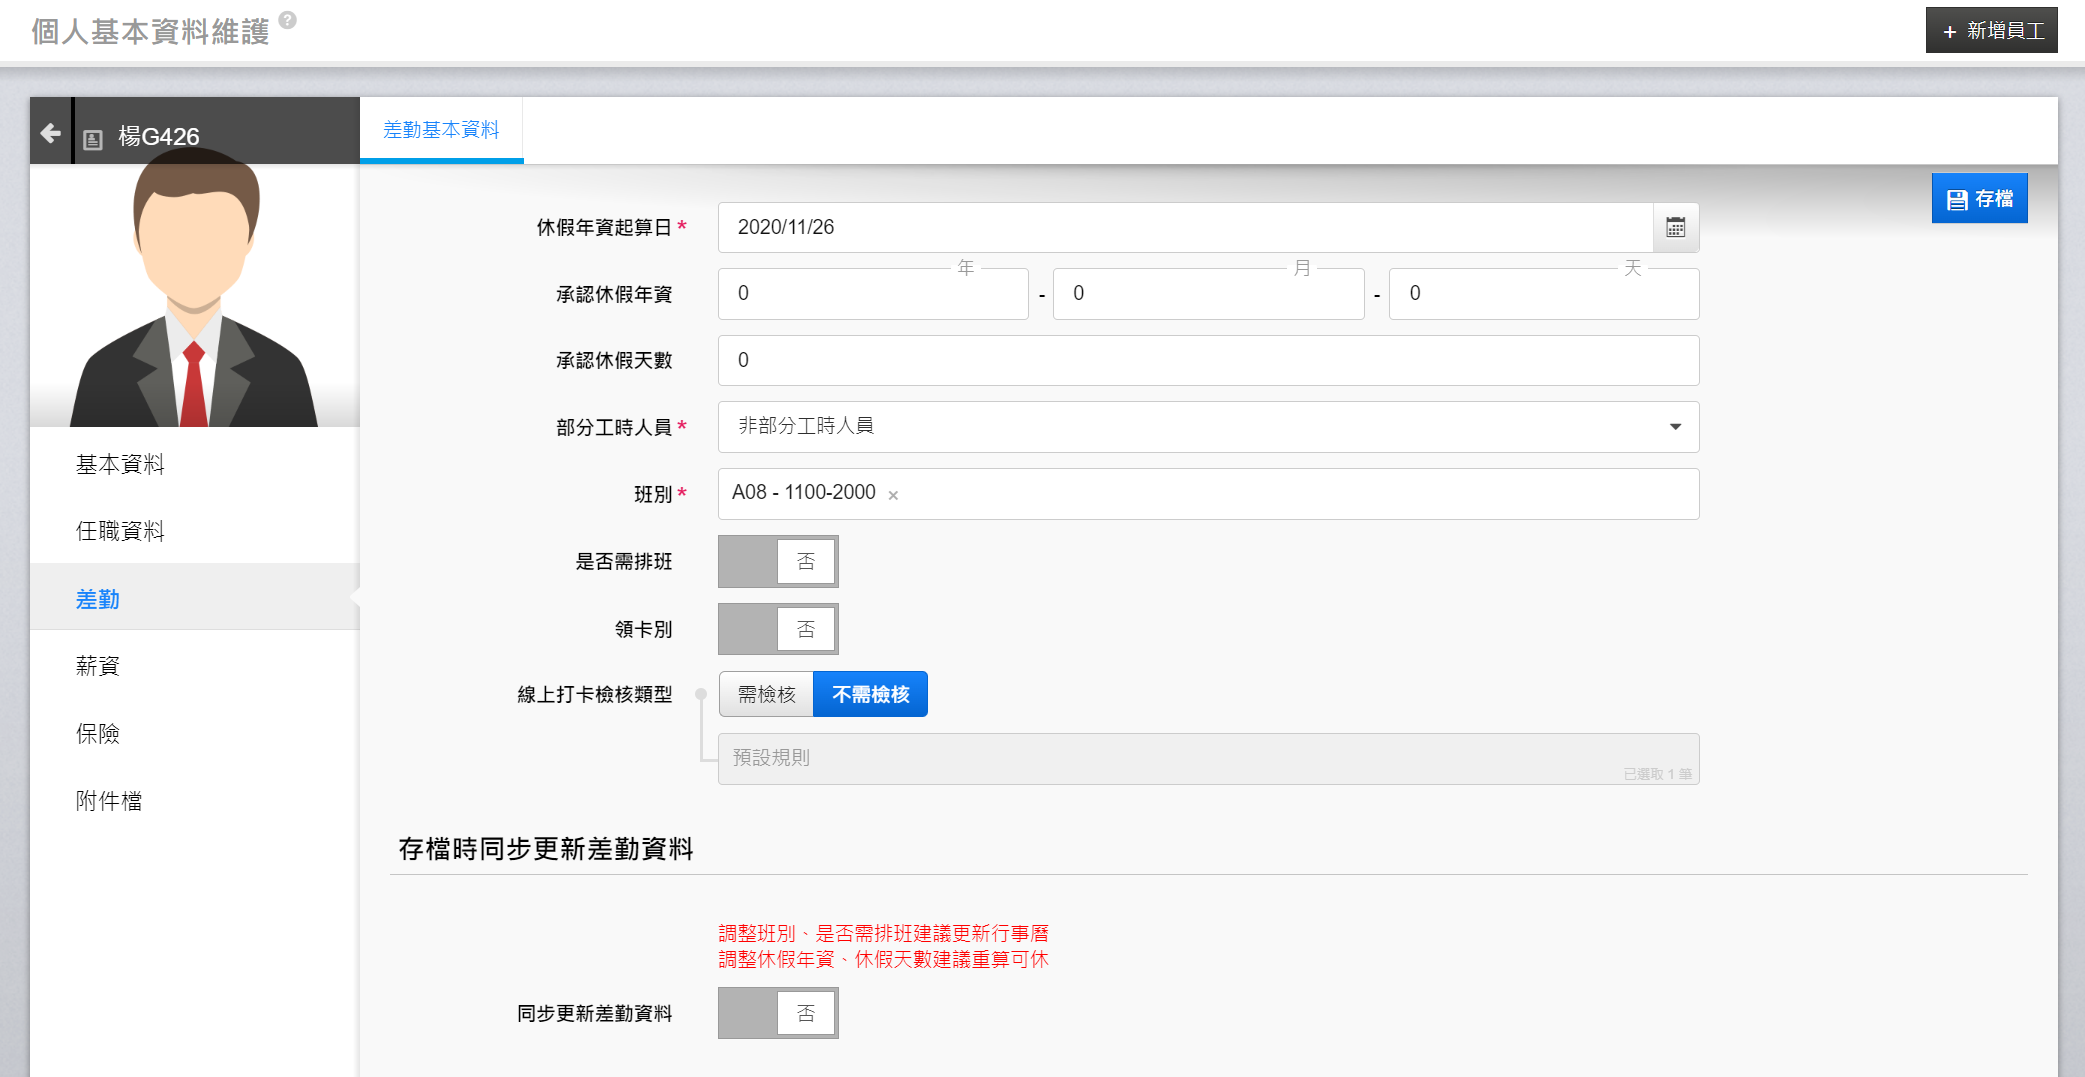Image resolution: width=2085 pixels, height=1077 pixels.
Task: Click the back arrow icon beside 楊G426
Action: point(50,133)
